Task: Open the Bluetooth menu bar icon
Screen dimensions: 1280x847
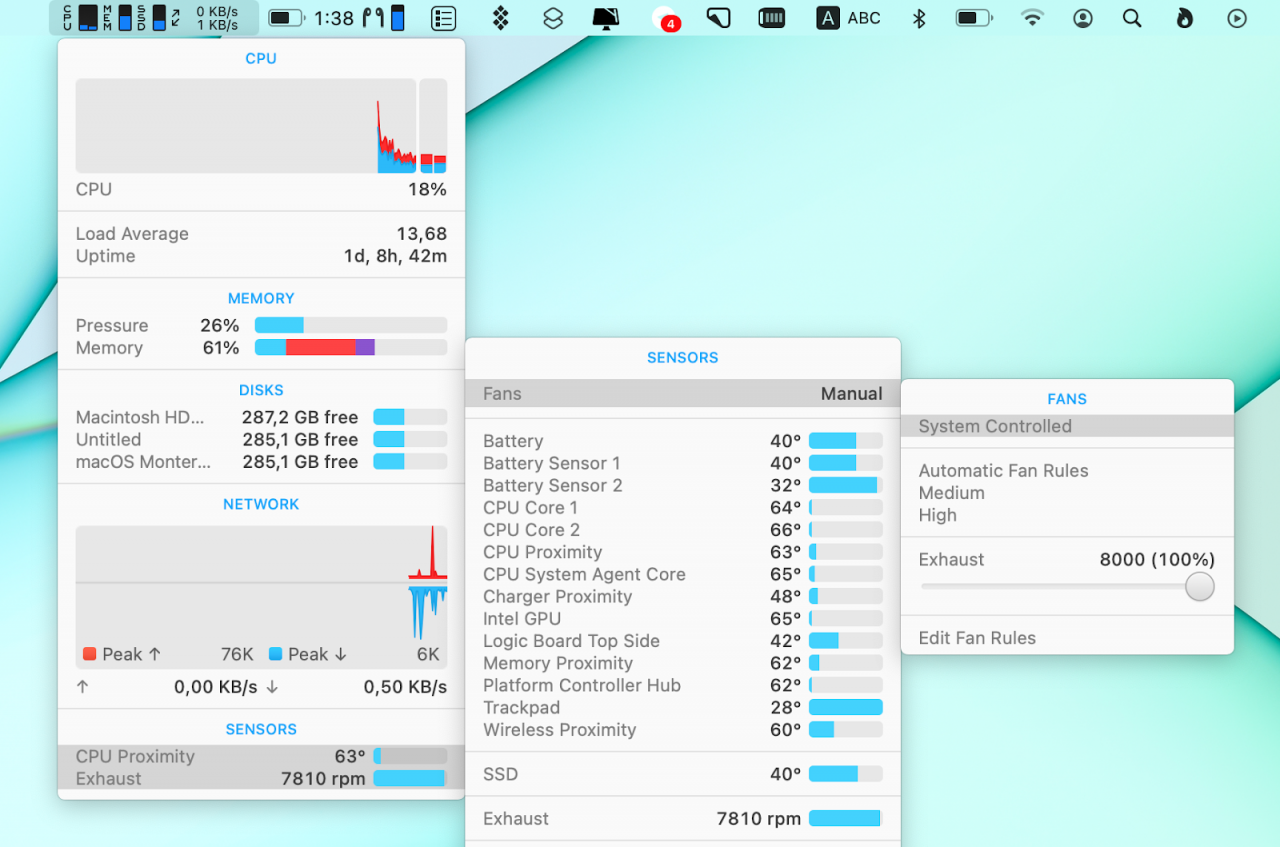Action: coord(918,16)
